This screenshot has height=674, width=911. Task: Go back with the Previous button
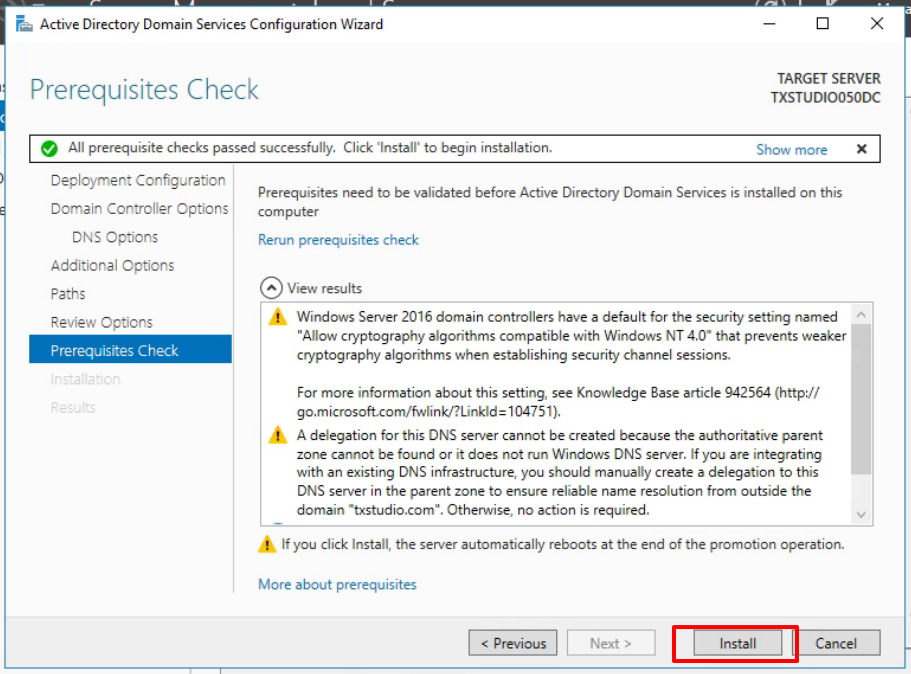coord(513,643)
